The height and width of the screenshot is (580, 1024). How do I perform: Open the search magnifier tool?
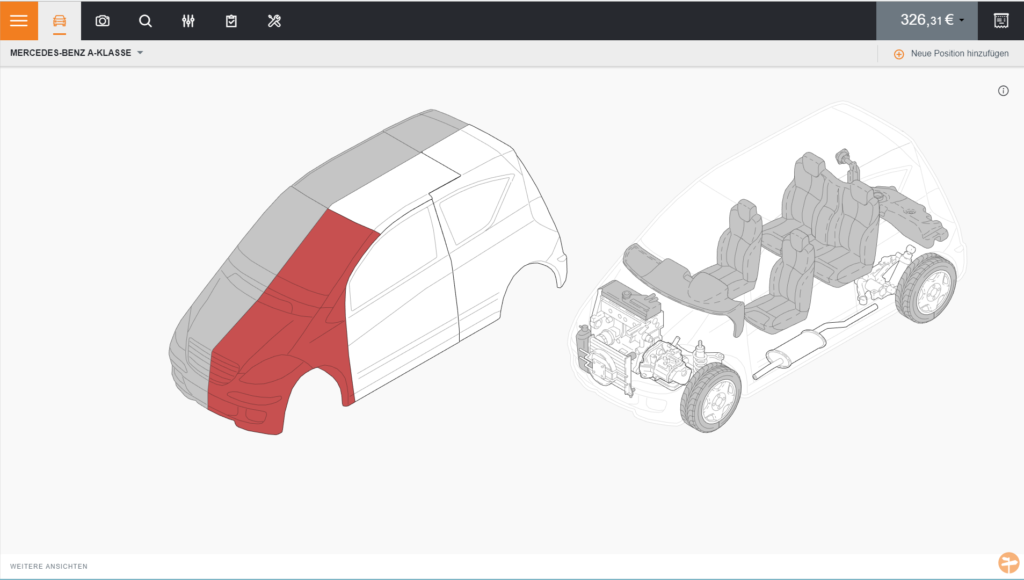[x=145, y=21]
